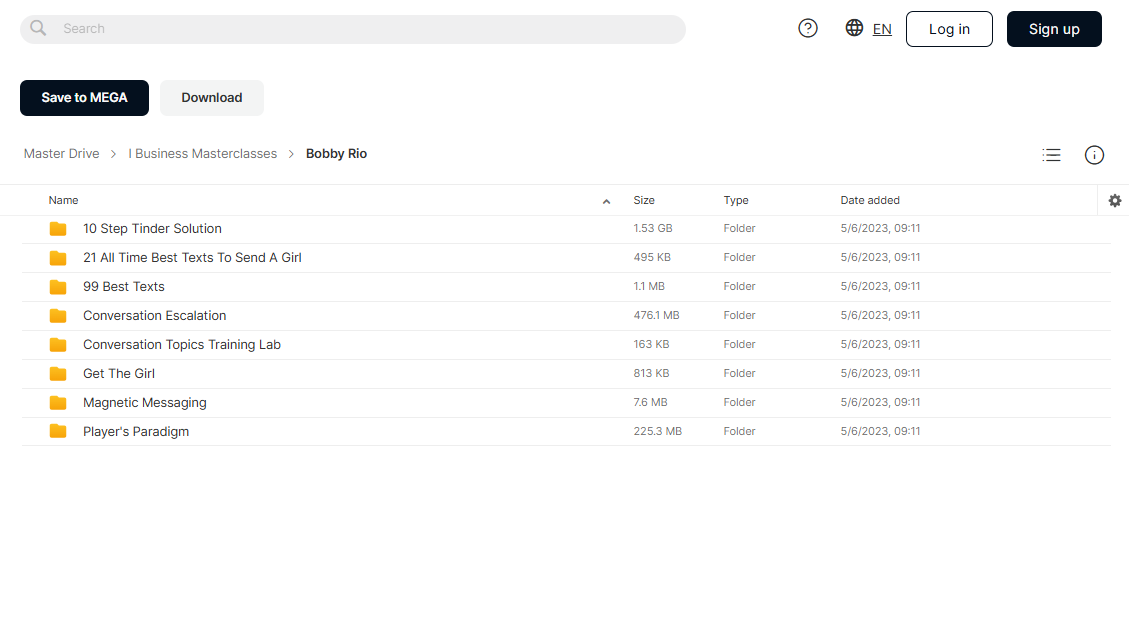Click the Log in button
This screenshot has height=639, width=1129.
tap(949, 29)
